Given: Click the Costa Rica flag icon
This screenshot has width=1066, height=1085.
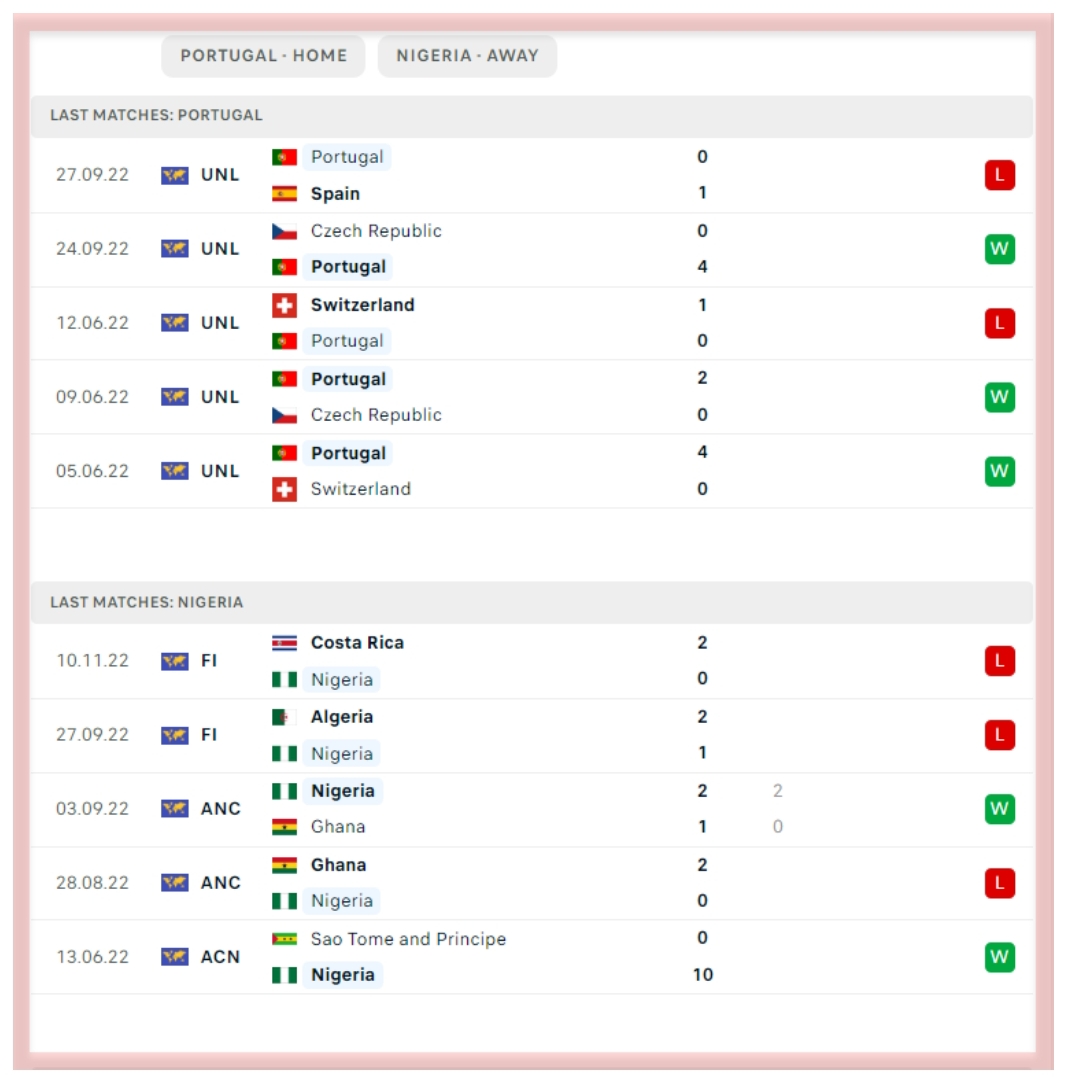Looking at the screenshot, I should (x=284, y=643).
